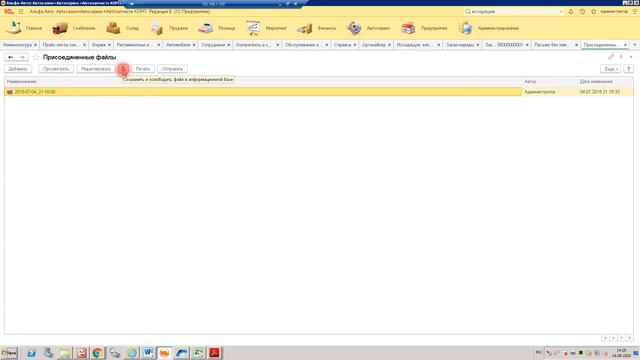Open the notifications bell
This screenshot has height=360, width=640.
click(571, 11)
